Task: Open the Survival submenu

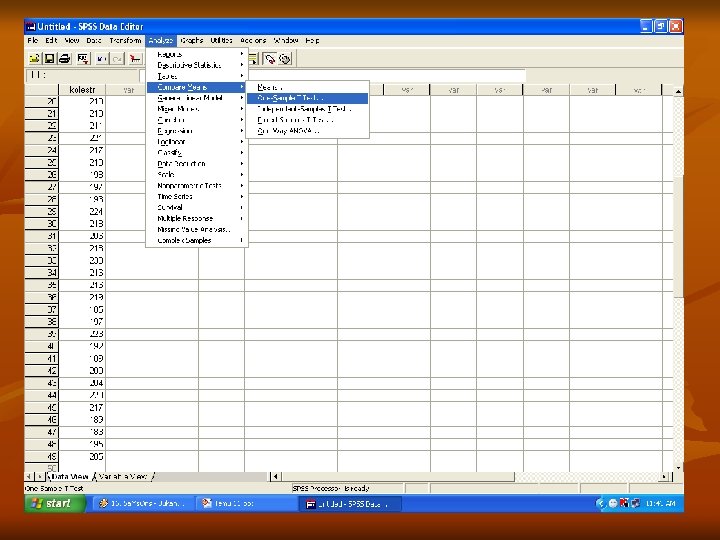Action: [x=197, y=208]
